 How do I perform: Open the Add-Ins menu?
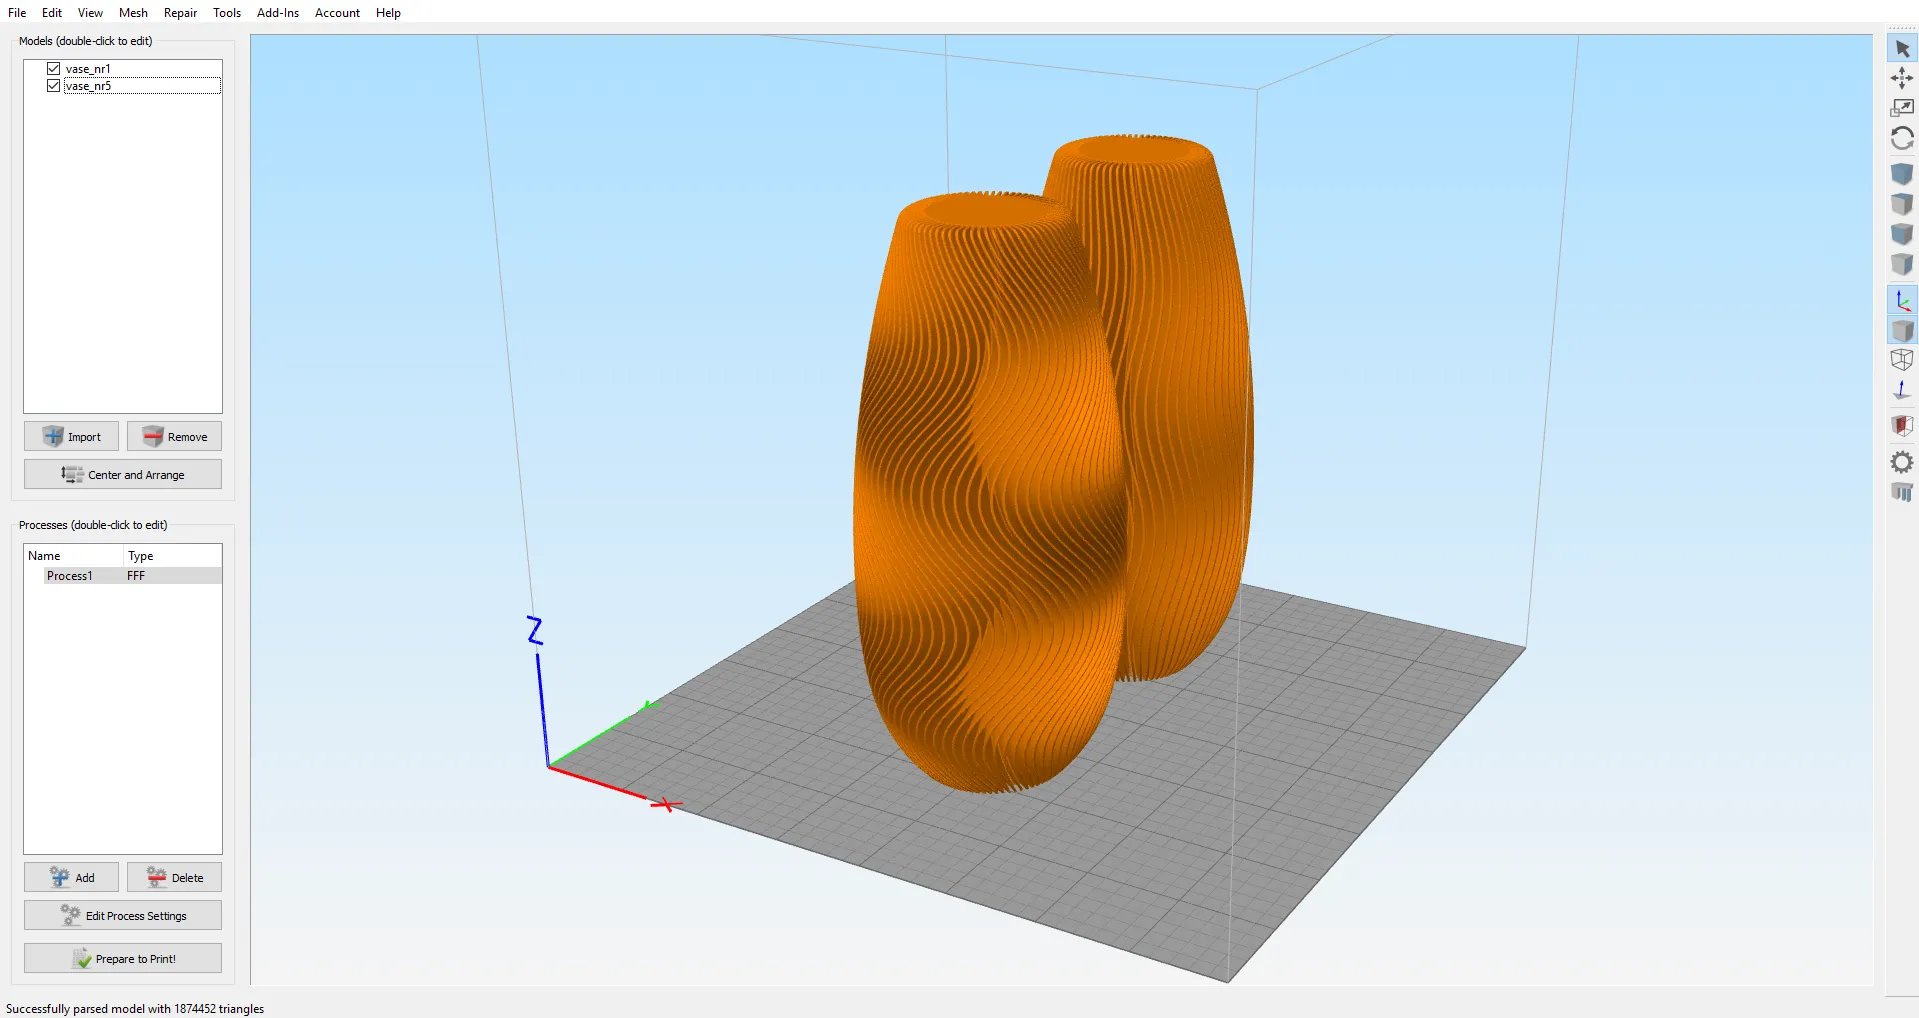(278, 13)
